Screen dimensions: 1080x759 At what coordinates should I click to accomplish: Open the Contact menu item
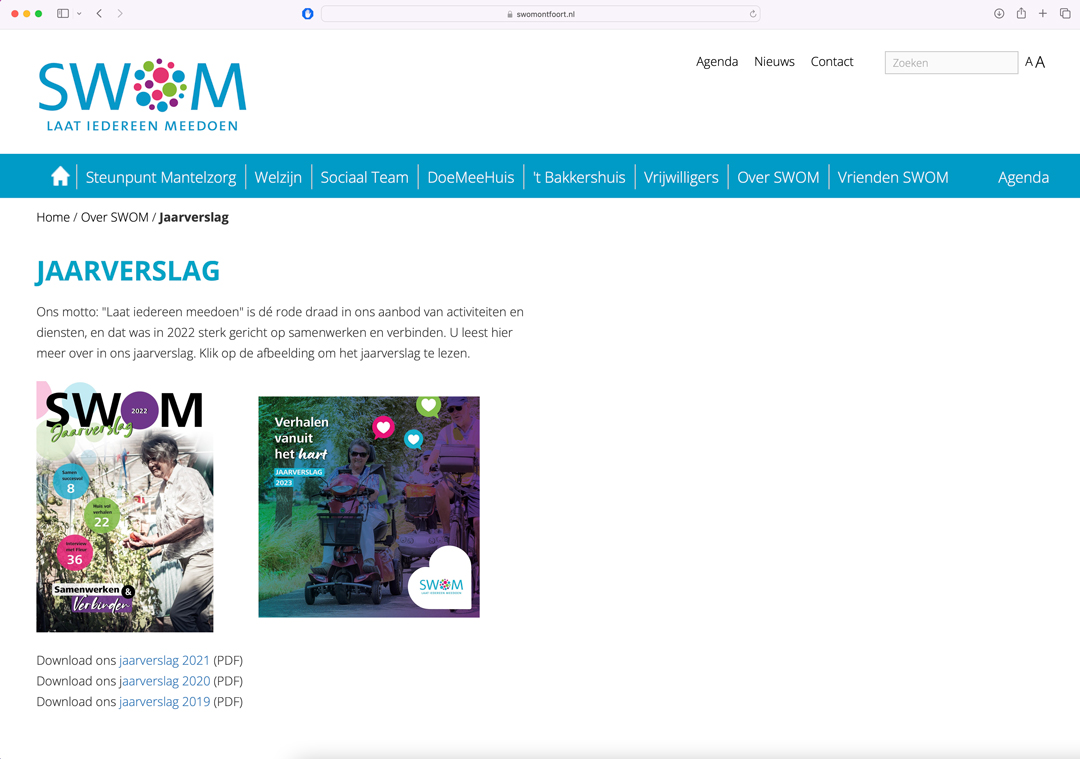click(x=831, y=62)
